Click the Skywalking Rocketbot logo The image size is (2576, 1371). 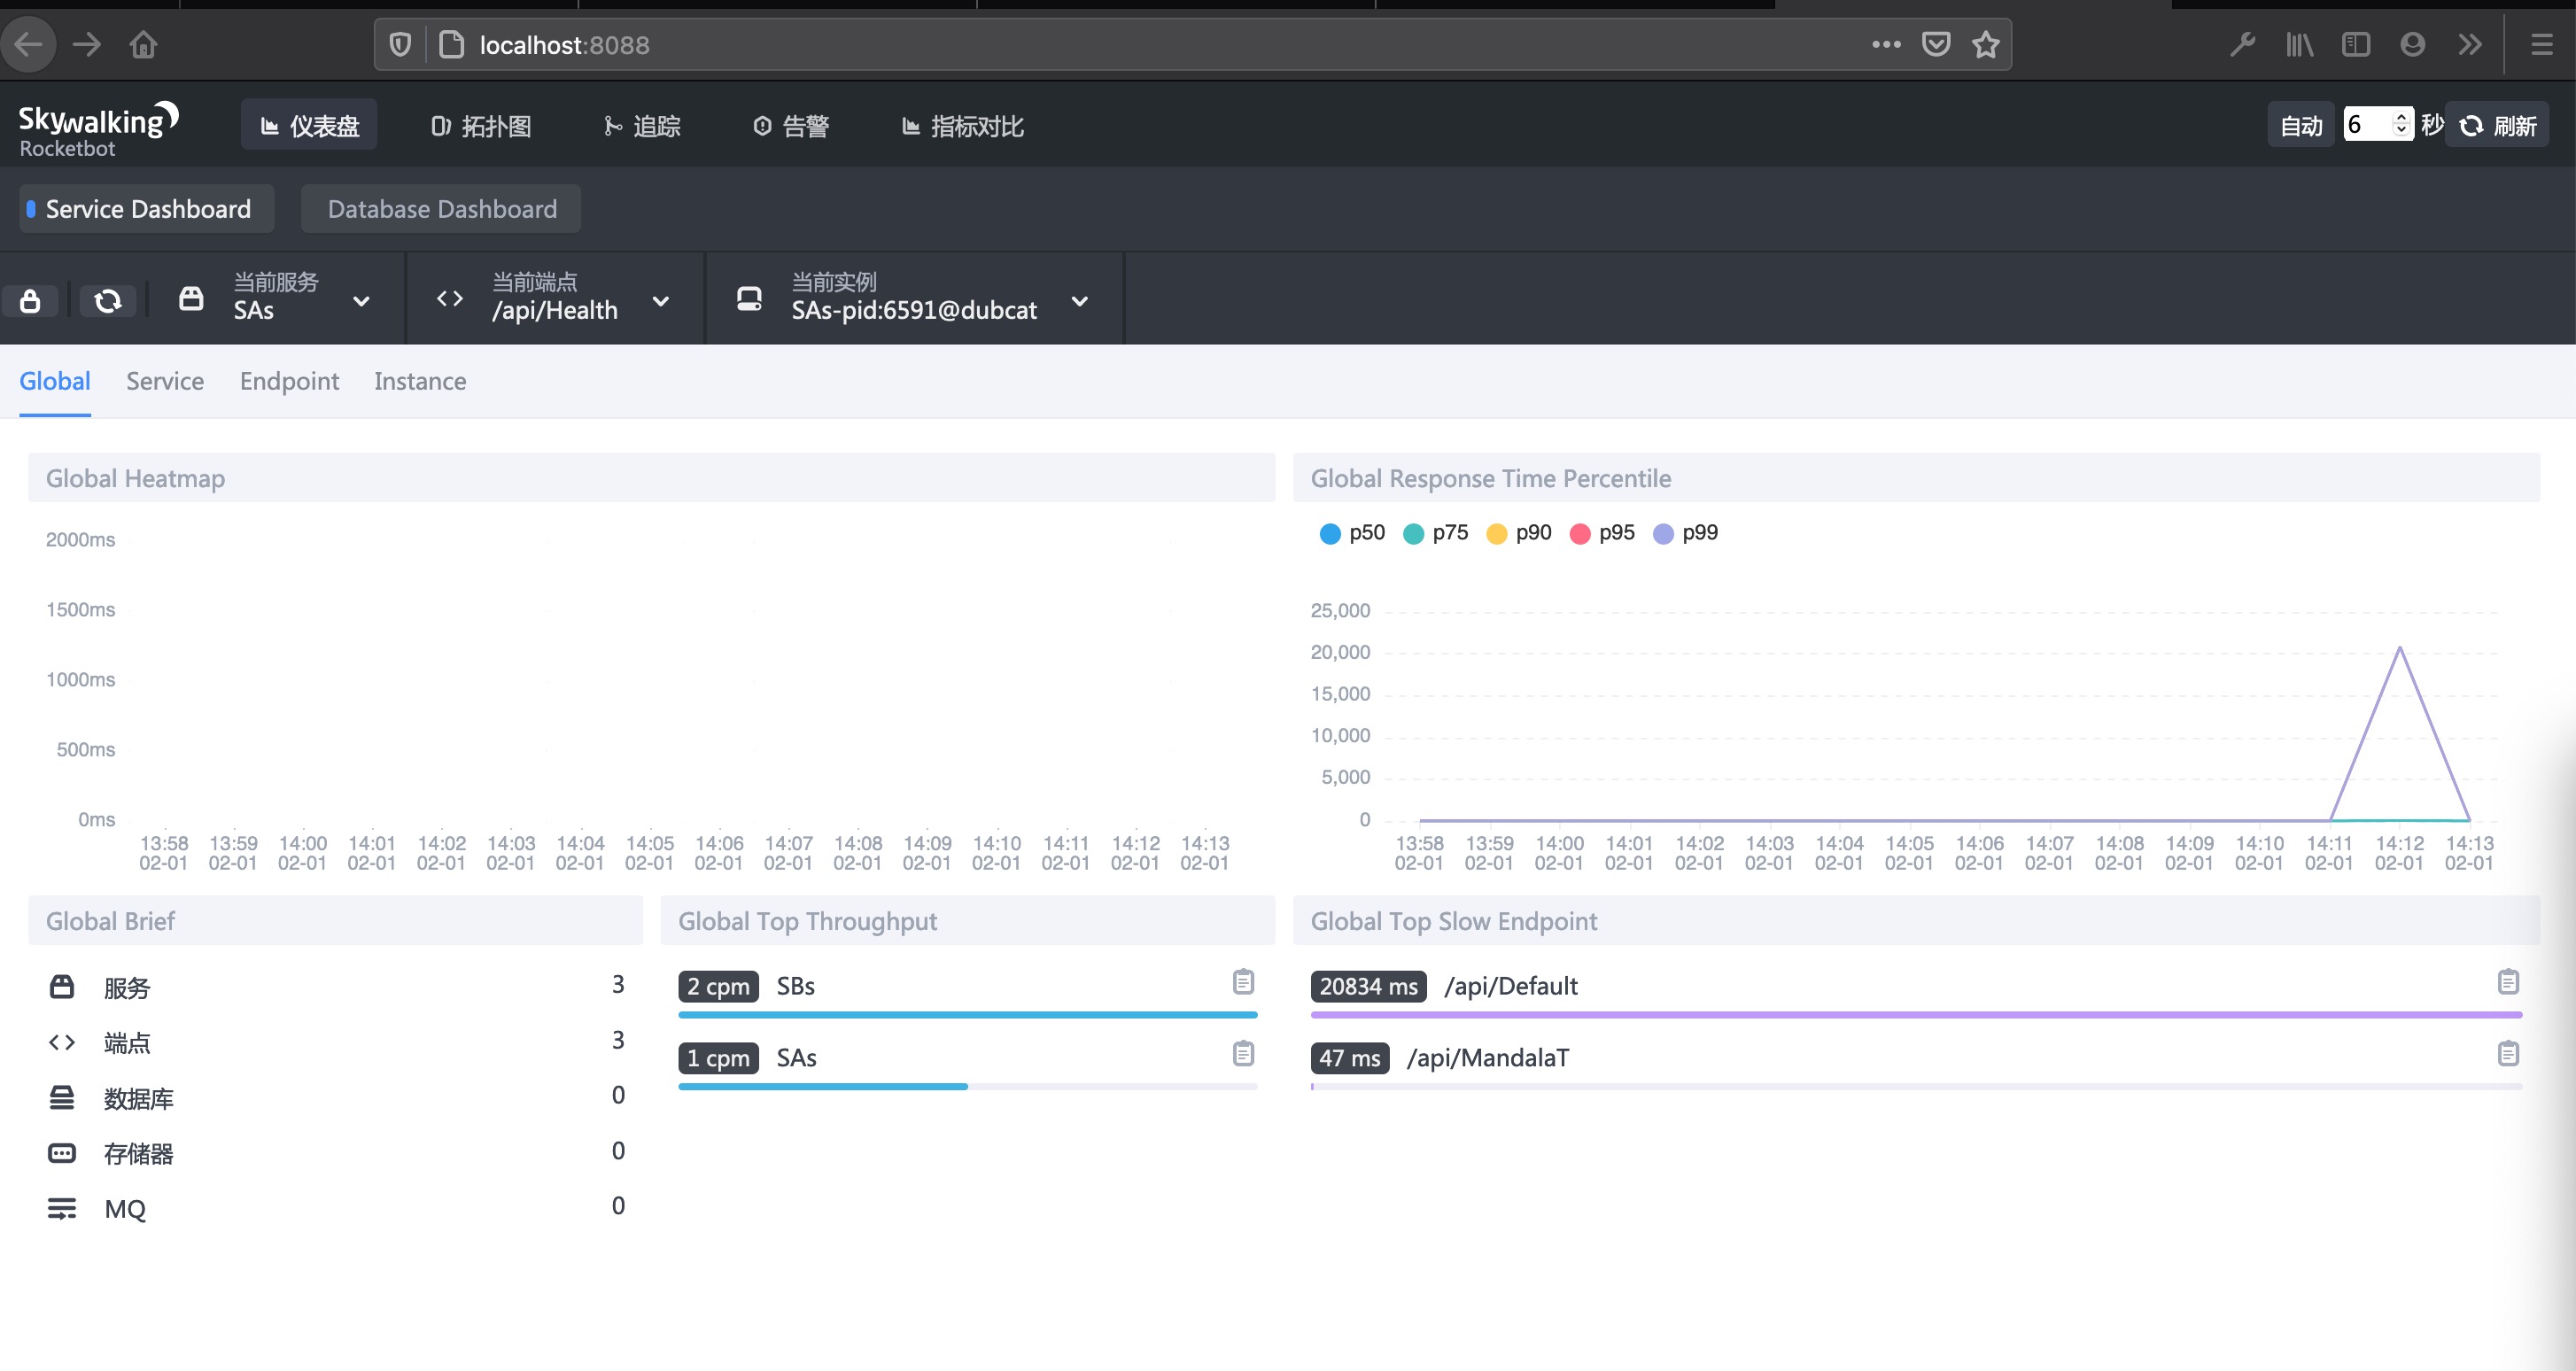point(99,129)
